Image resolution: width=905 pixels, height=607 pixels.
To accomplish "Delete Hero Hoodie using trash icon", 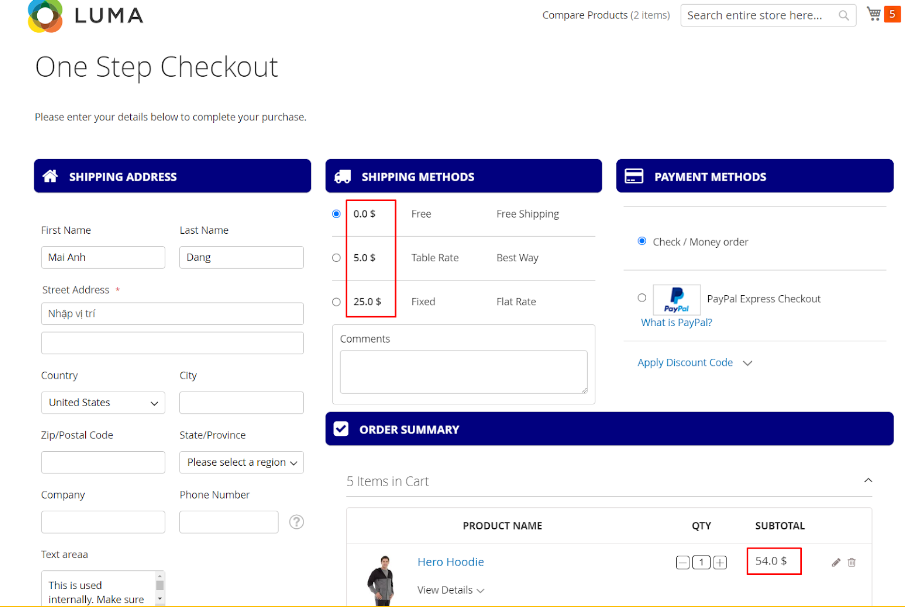I will tap(852, 562).
